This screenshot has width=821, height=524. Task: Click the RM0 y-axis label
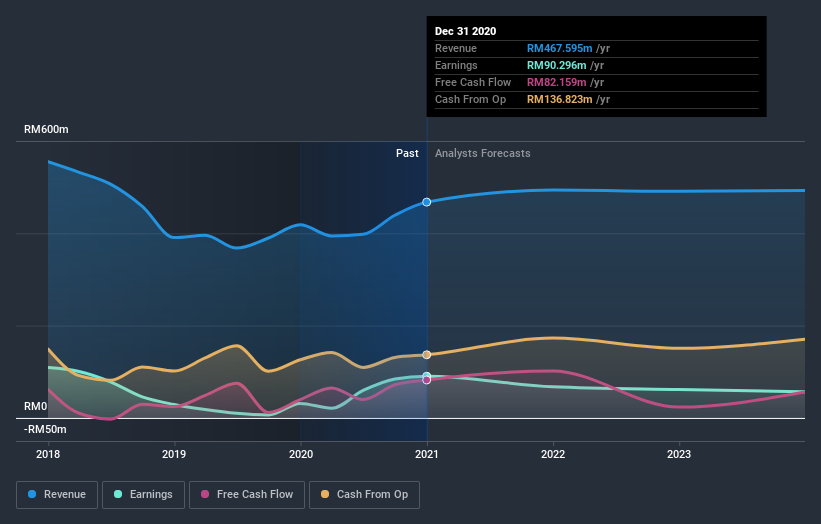pos(36,406)
